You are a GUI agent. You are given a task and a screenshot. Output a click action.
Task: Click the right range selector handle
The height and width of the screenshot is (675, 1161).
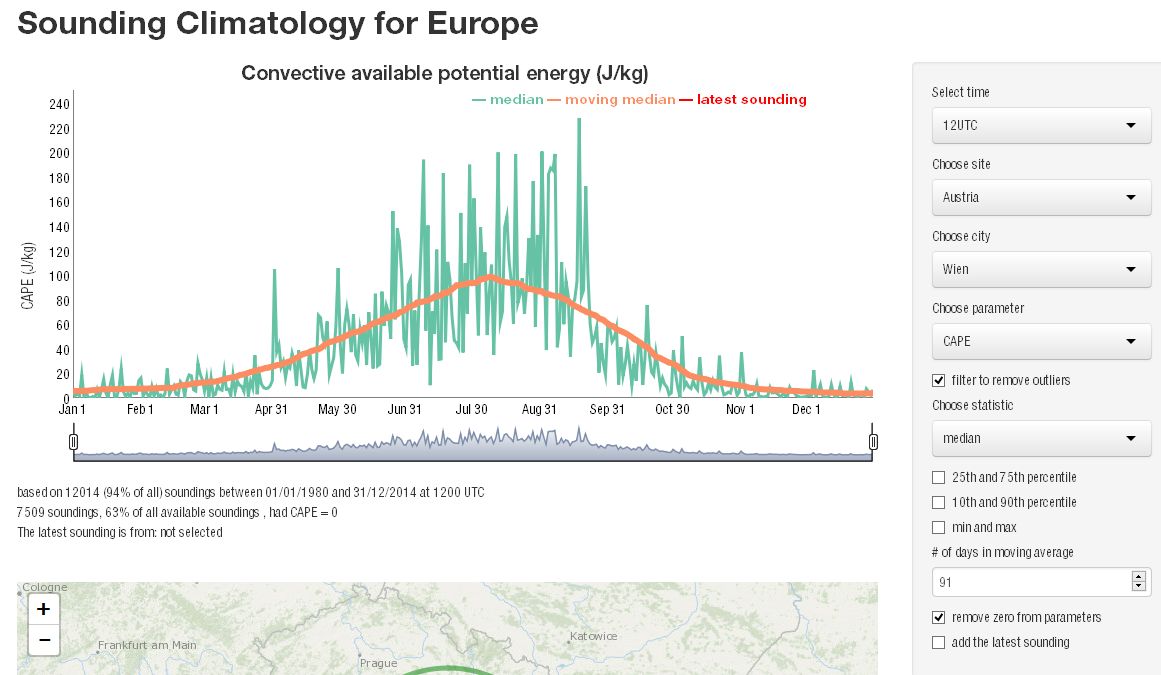click(x=873, y=442)
